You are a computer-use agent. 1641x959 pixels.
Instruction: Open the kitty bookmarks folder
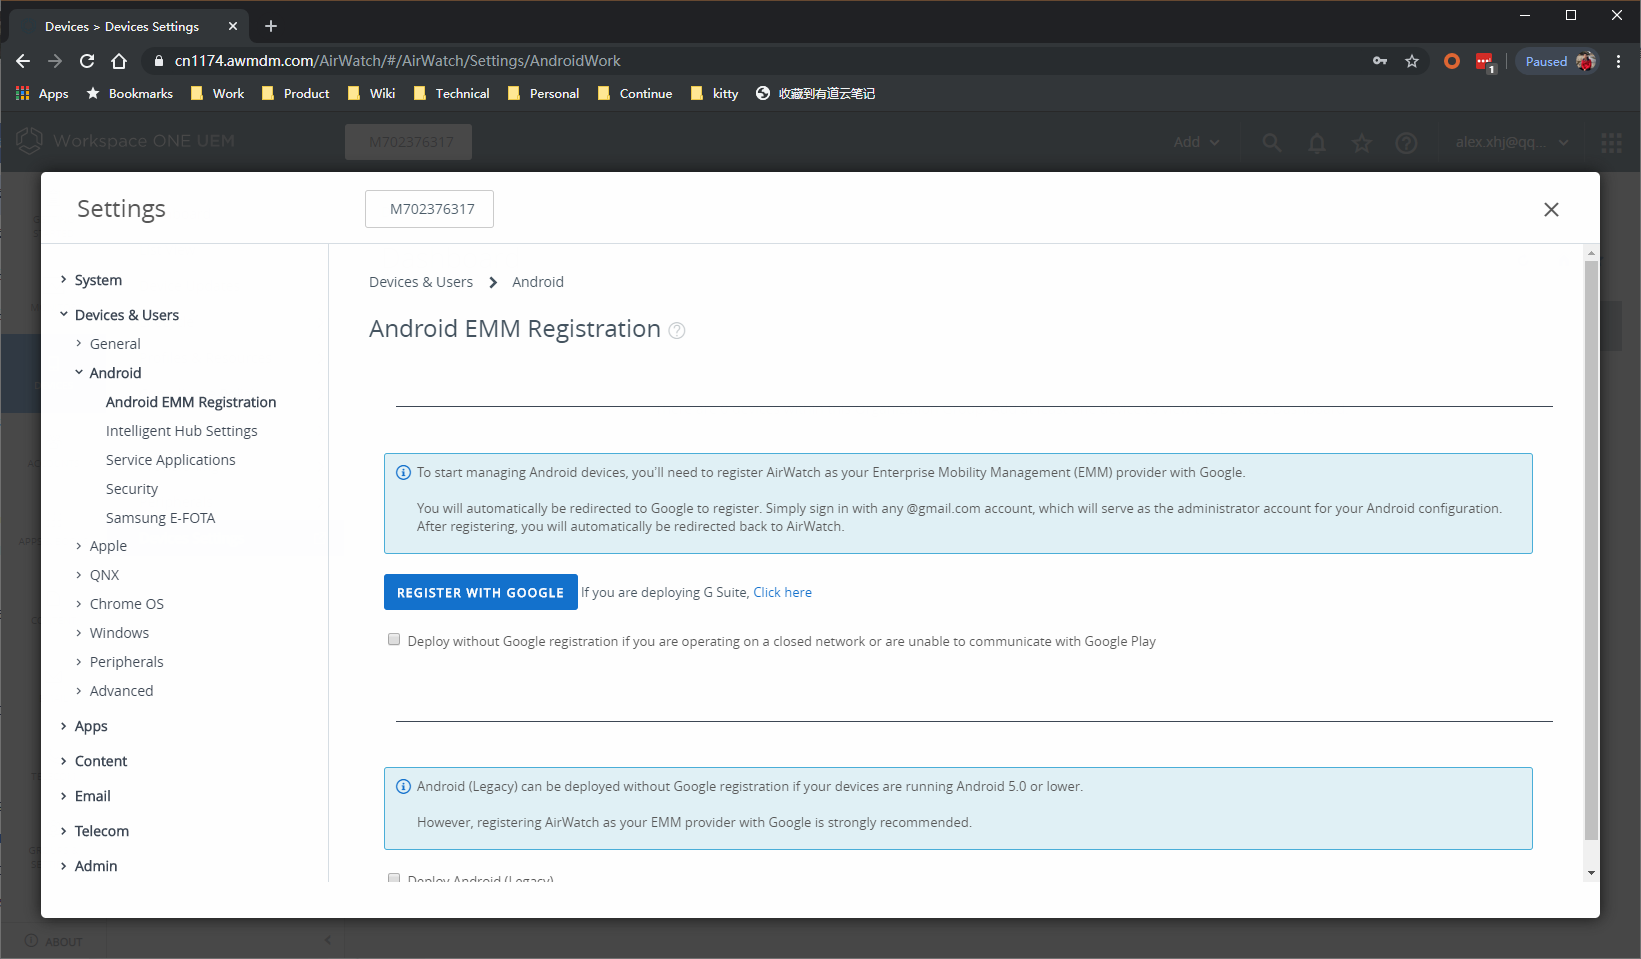coord(714,93)
